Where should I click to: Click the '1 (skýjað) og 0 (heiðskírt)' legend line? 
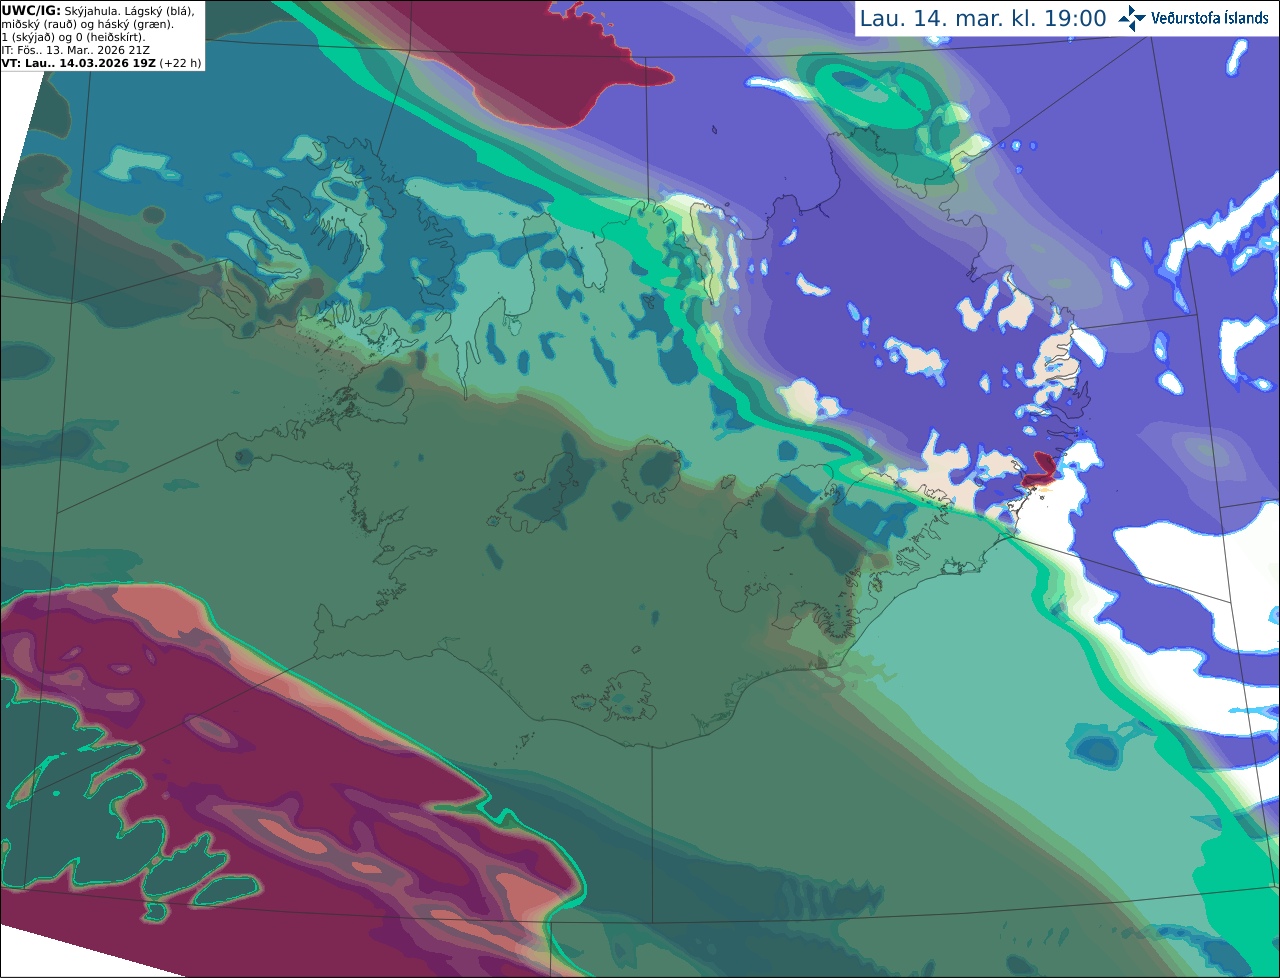(73, 37)
